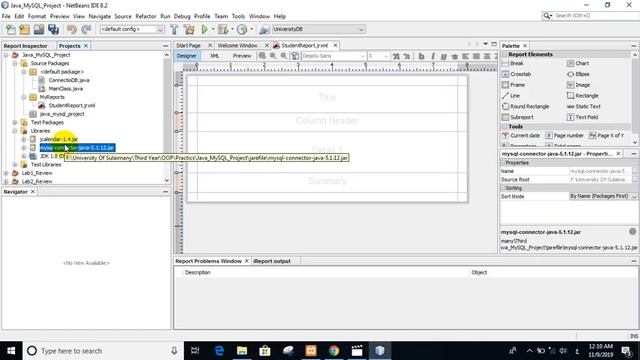Expand the Lab1_Review project node
The height and width of the screenshot is (360, 640).
point(6,173)
